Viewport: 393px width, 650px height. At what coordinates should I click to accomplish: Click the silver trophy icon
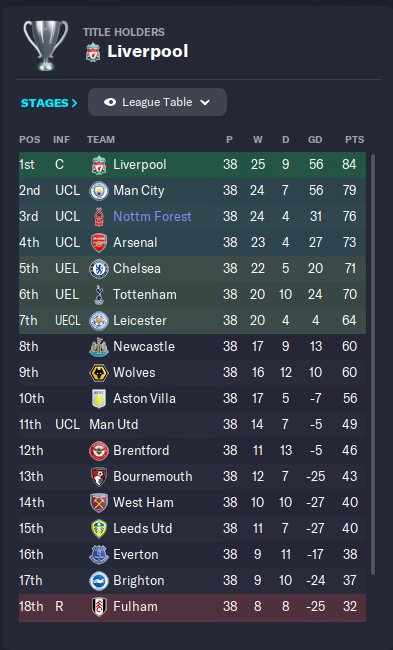click(x=46, y=45)
